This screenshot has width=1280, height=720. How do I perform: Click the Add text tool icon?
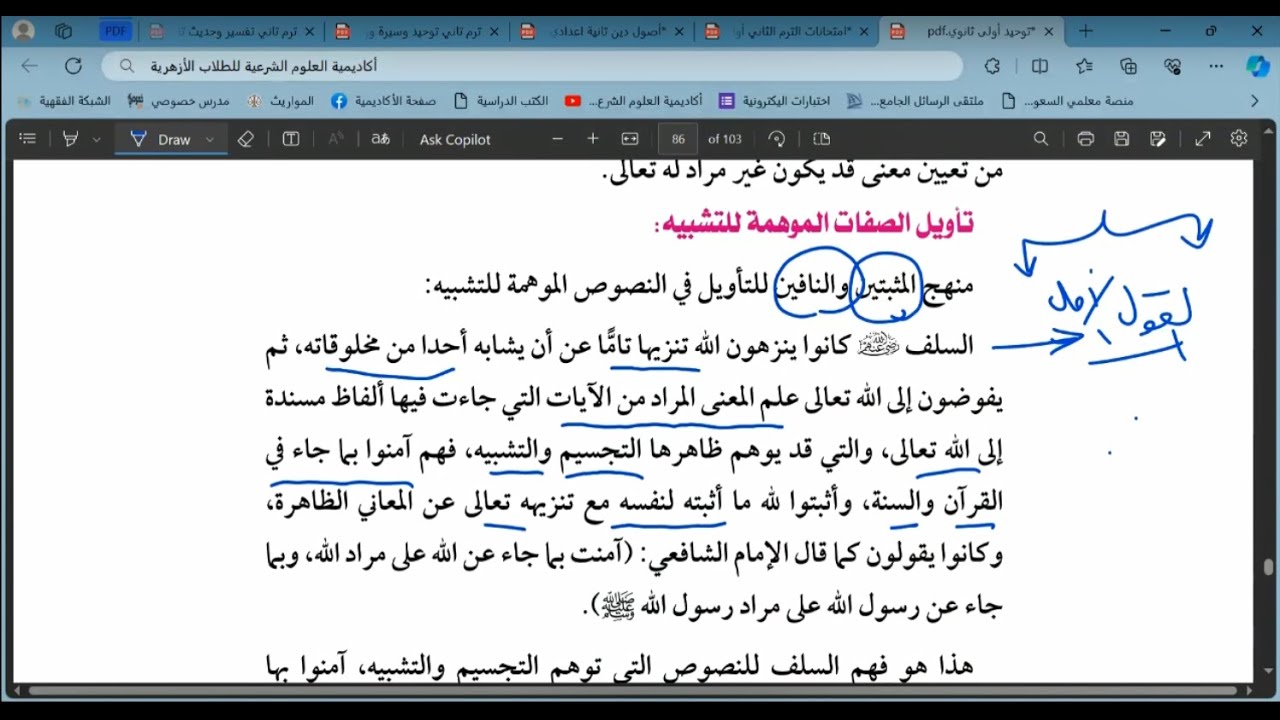[x=291, y=139]
